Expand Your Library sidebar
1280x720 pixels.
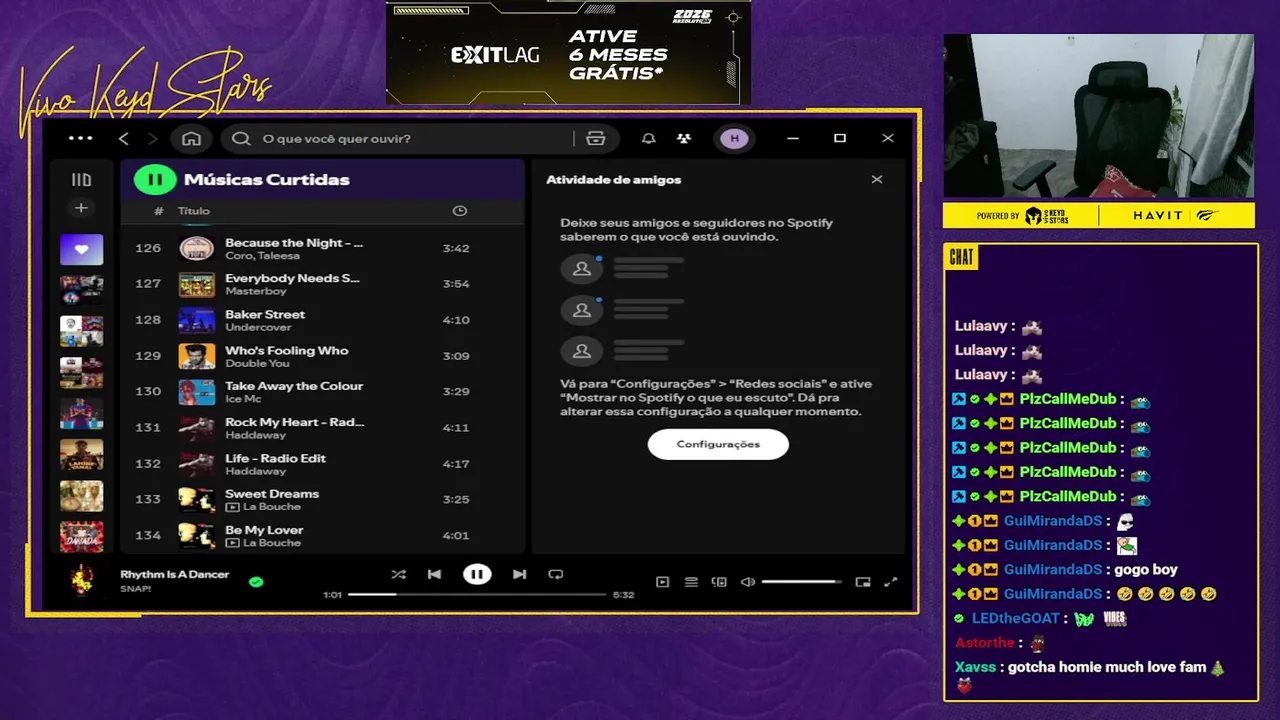pyautogui.click(x=81, y=180)
